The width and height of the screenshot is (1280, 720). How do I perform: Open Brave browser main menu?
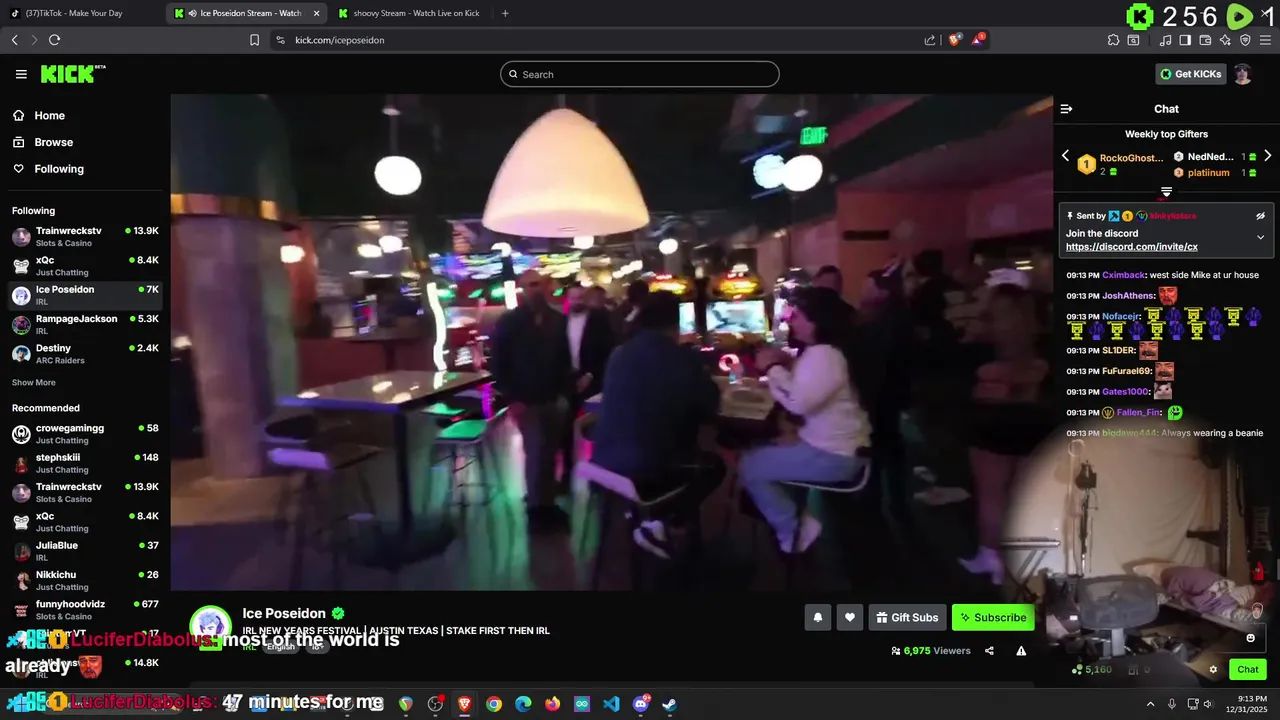[x=1265, y=40]
